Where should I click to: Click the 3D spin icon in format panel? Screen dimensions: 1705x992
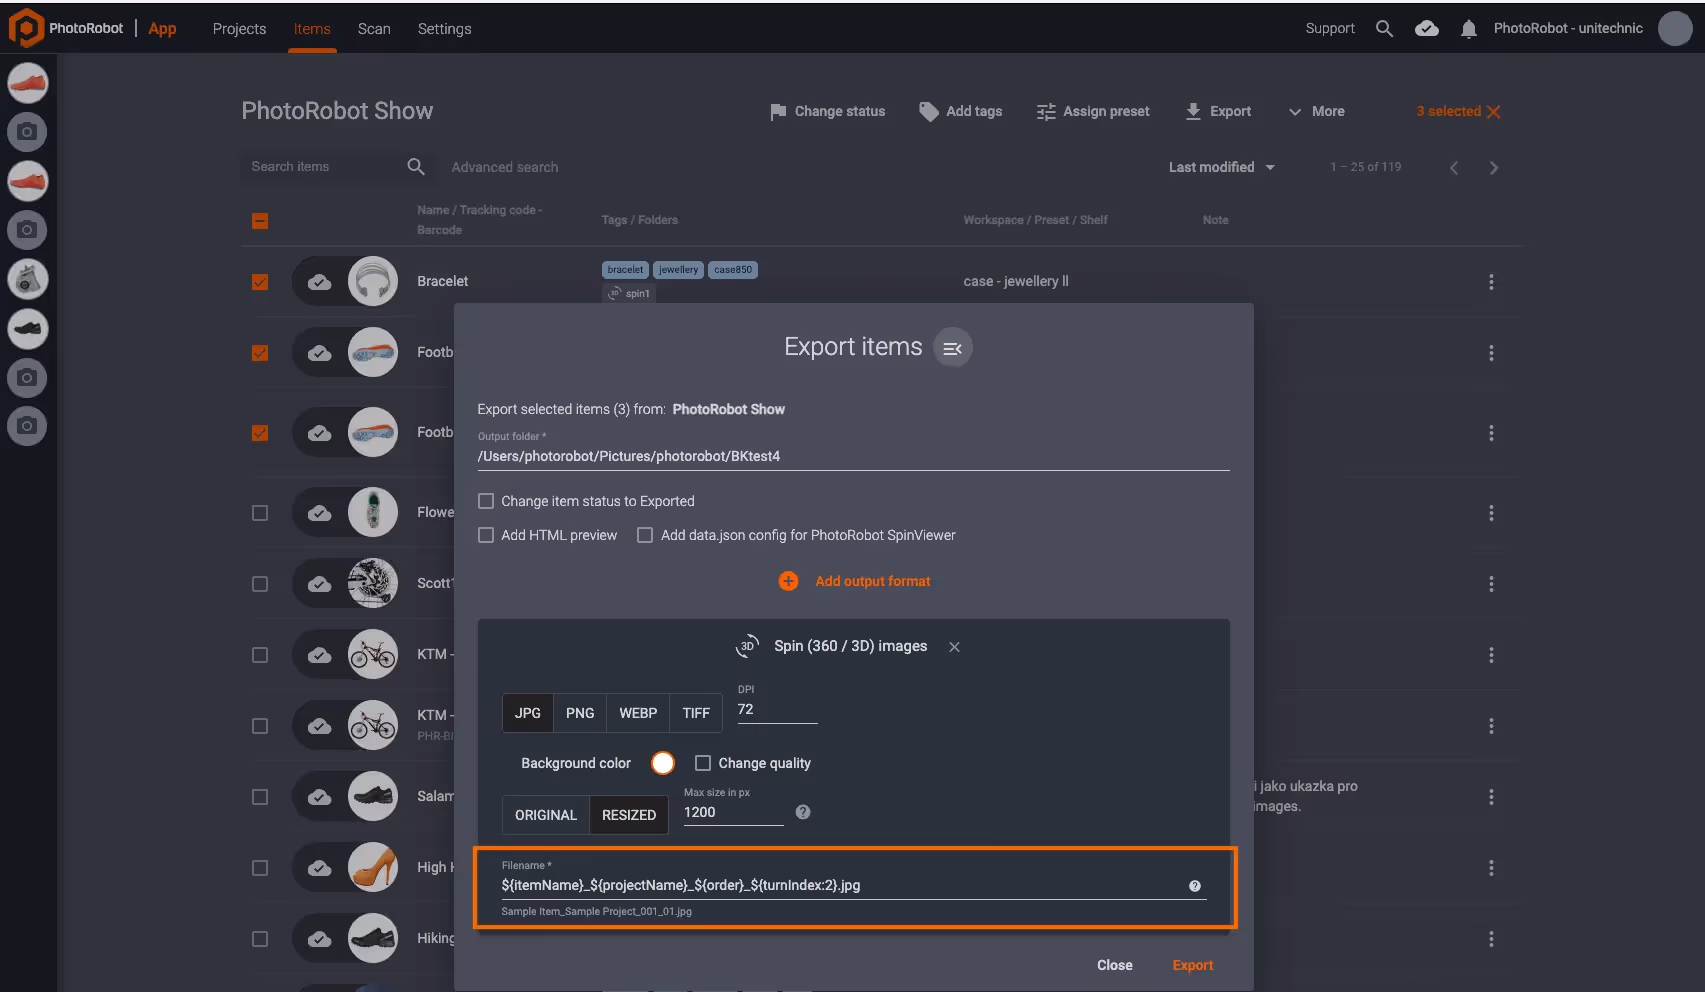pos(747,647)
